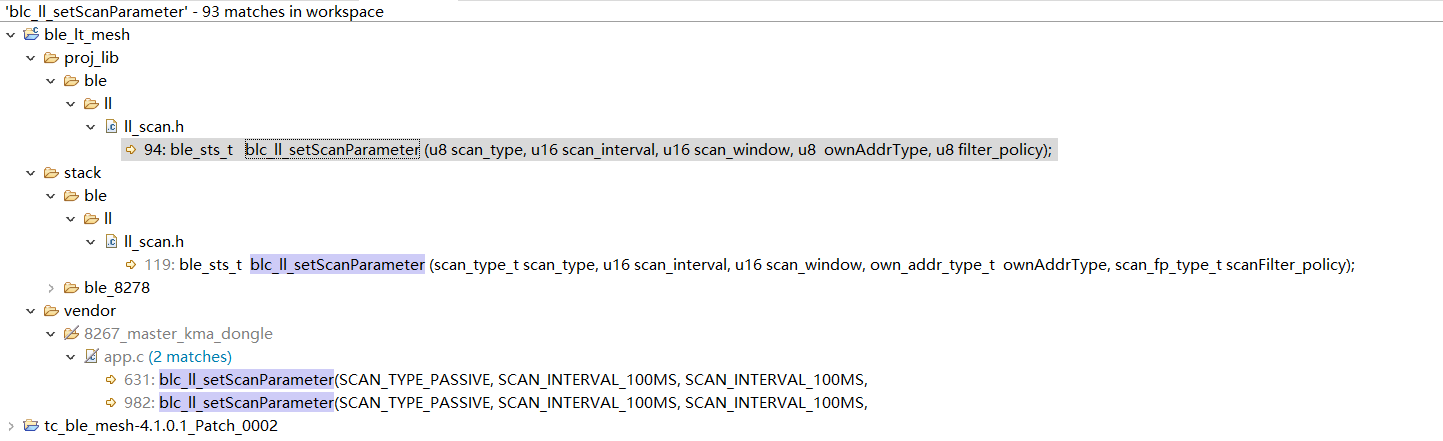Collapse the app.c matches node

pos(71,357)
